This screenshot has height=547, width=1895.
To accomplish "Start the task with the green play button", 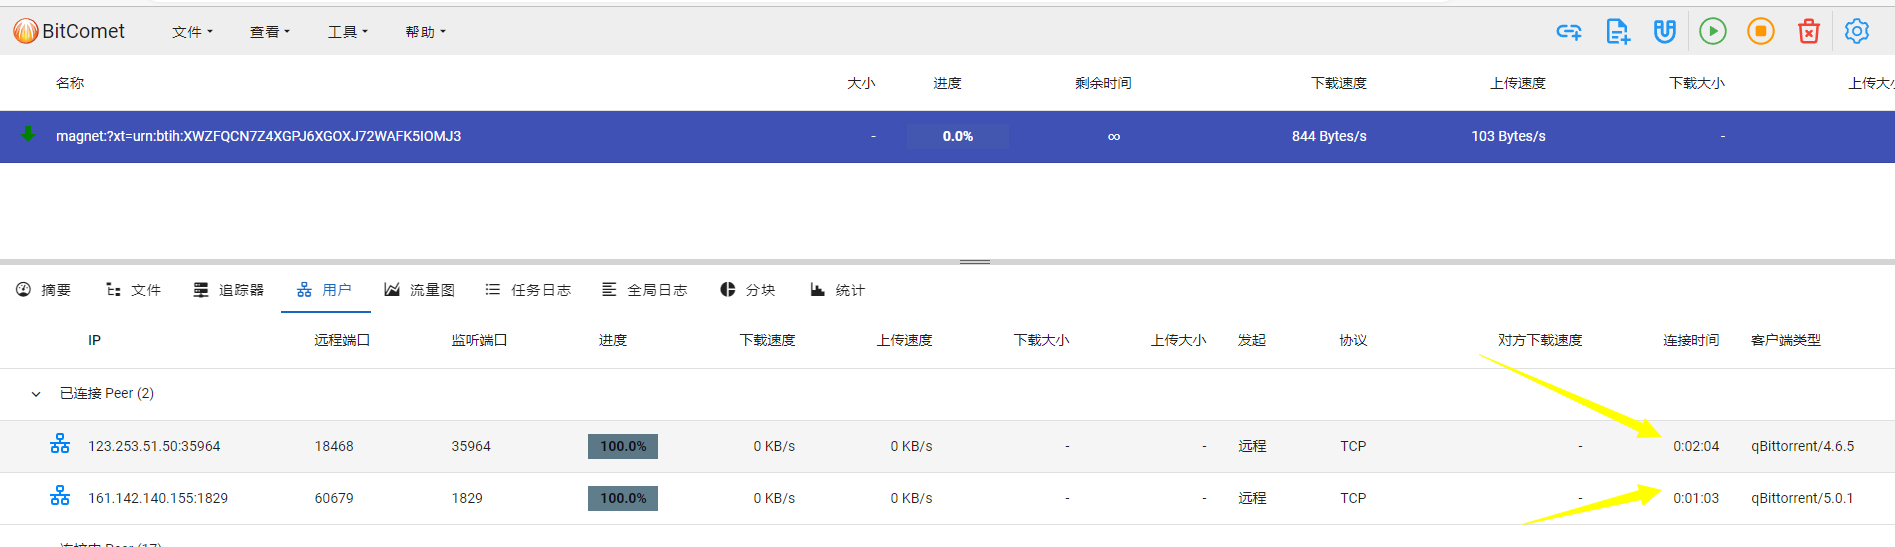I will click(x=1713, y=32).
